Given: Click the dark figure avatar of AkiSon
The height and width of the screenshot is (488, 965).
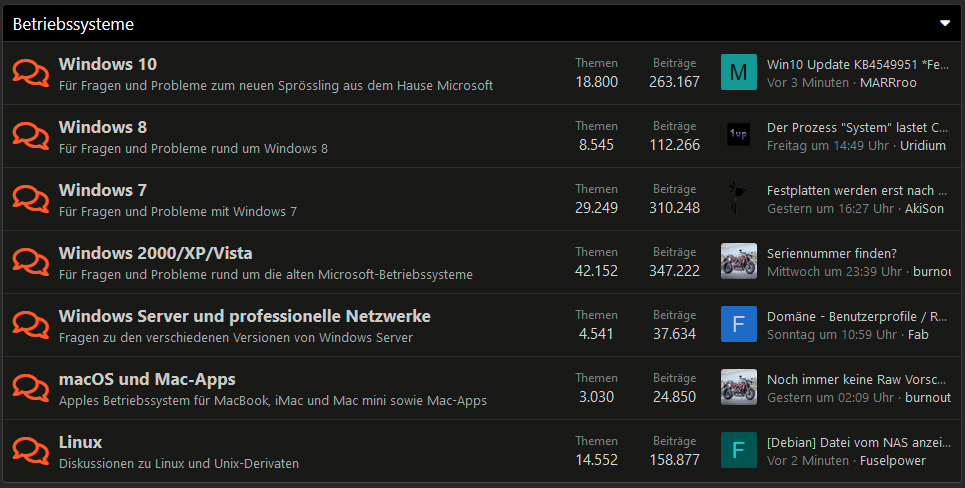Looking at the screenshot, I should [x=739, y=198].
